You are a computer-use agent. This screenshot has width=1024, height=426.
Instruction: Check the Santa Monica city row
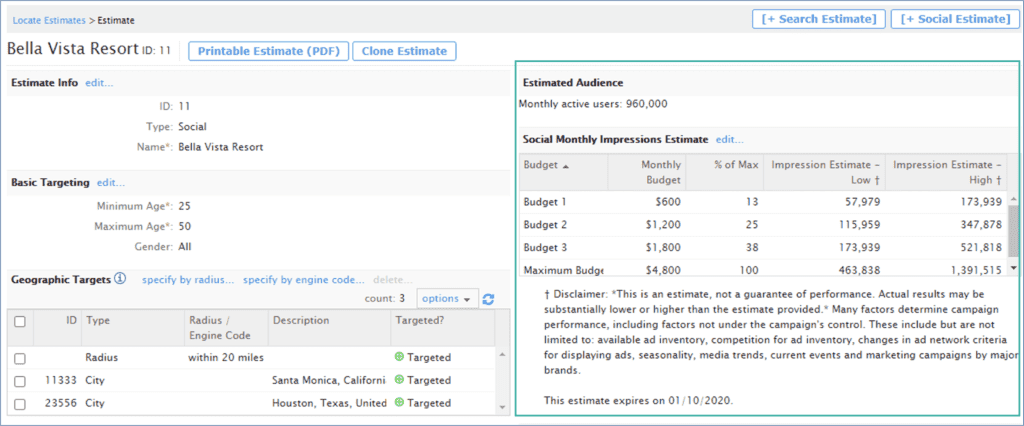click(x=20, y=381)
